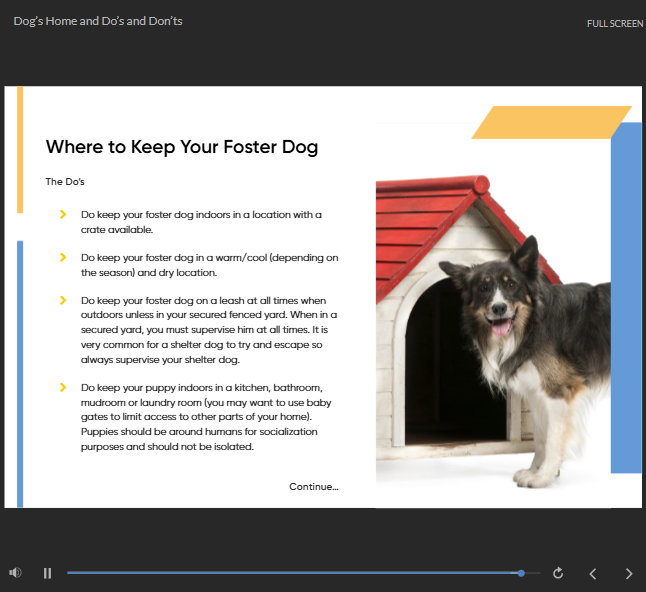The height and width of the screenshot is (592, 646).
Task: Click the chevron beside warm/cool location bullet
Action: point(64,258)
